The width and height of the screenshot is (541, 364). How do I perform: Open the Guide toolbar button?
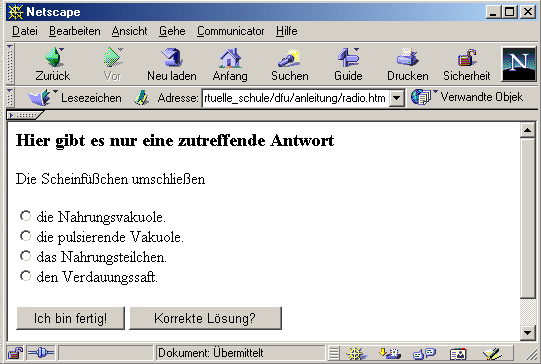coord(348,65)
